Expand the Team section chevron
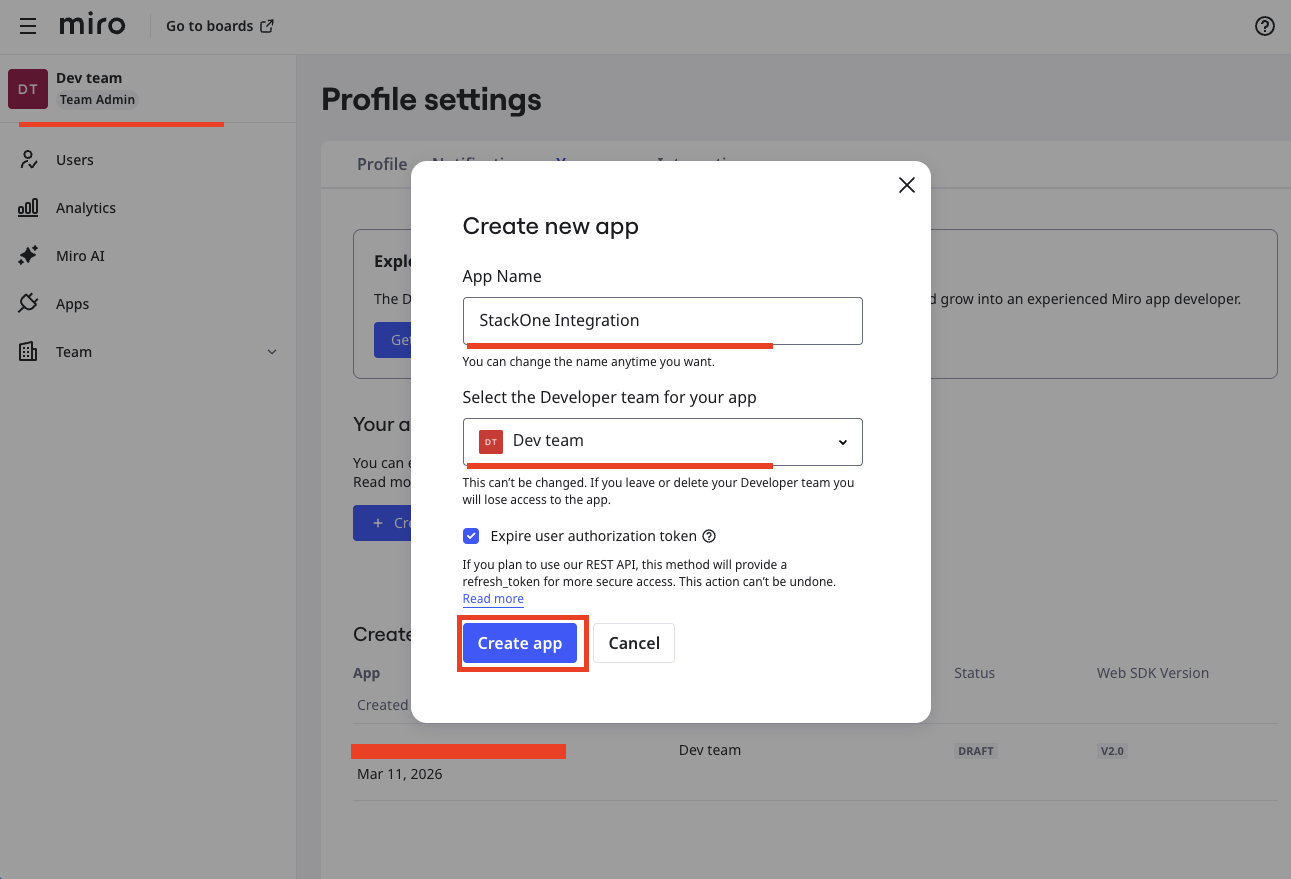The height and width of the screenshot is (879, 1291). click(x=272, y=352)
